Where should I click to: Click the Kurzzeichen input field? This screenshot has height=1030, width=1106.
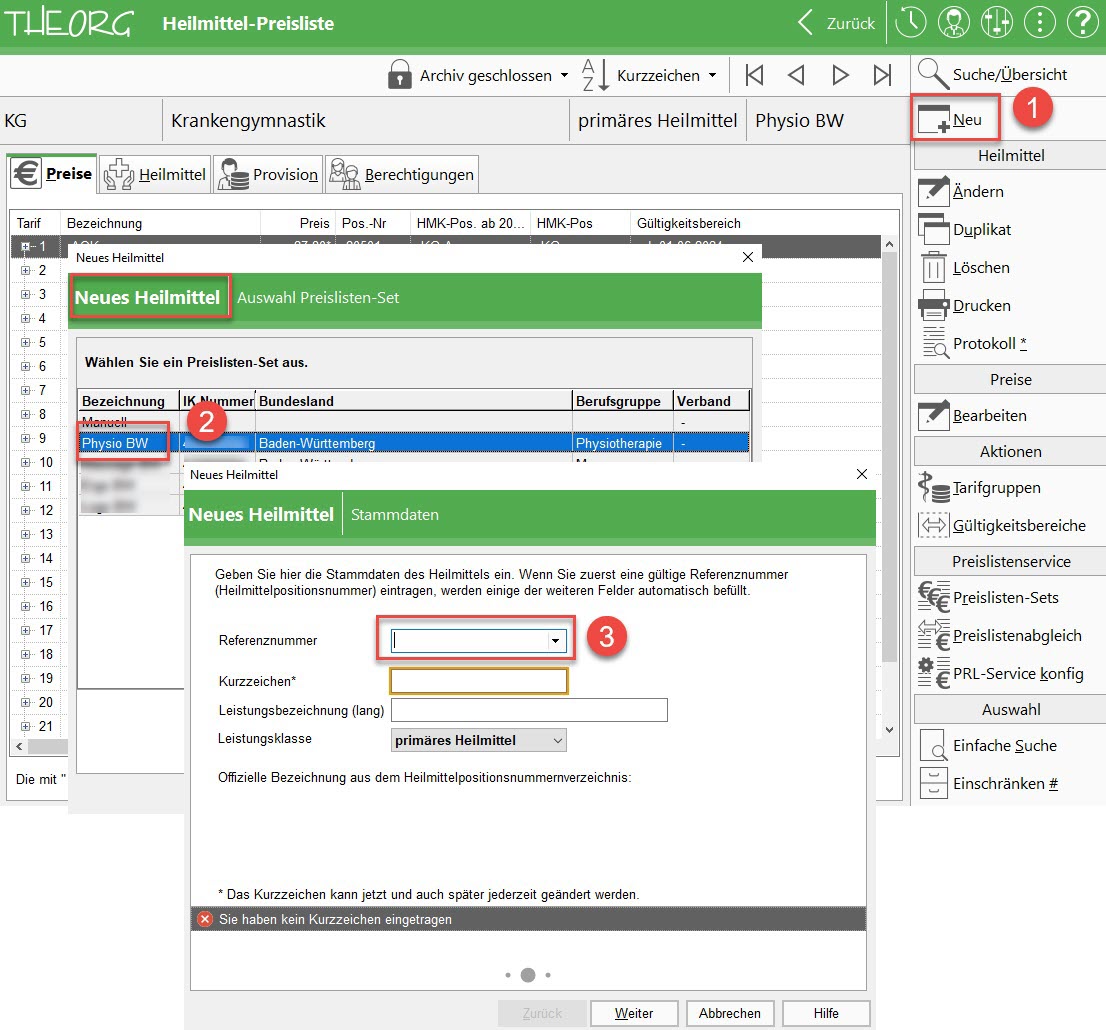(x=479, y=681)
